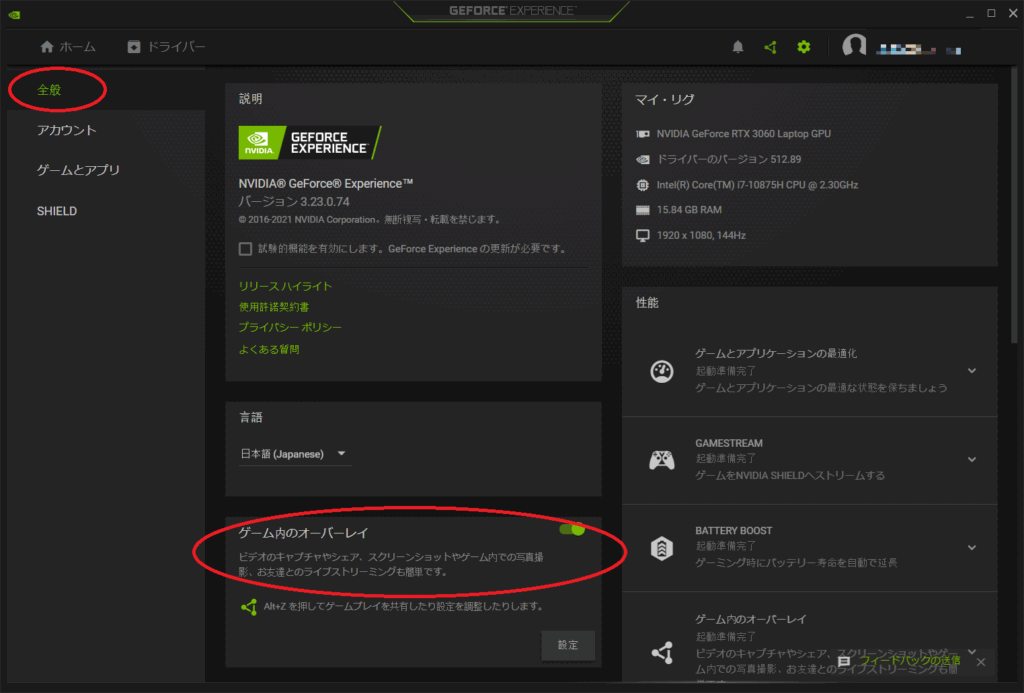Click the share icon in performance list
The image size is (1024, 693).
coord(662,653)
